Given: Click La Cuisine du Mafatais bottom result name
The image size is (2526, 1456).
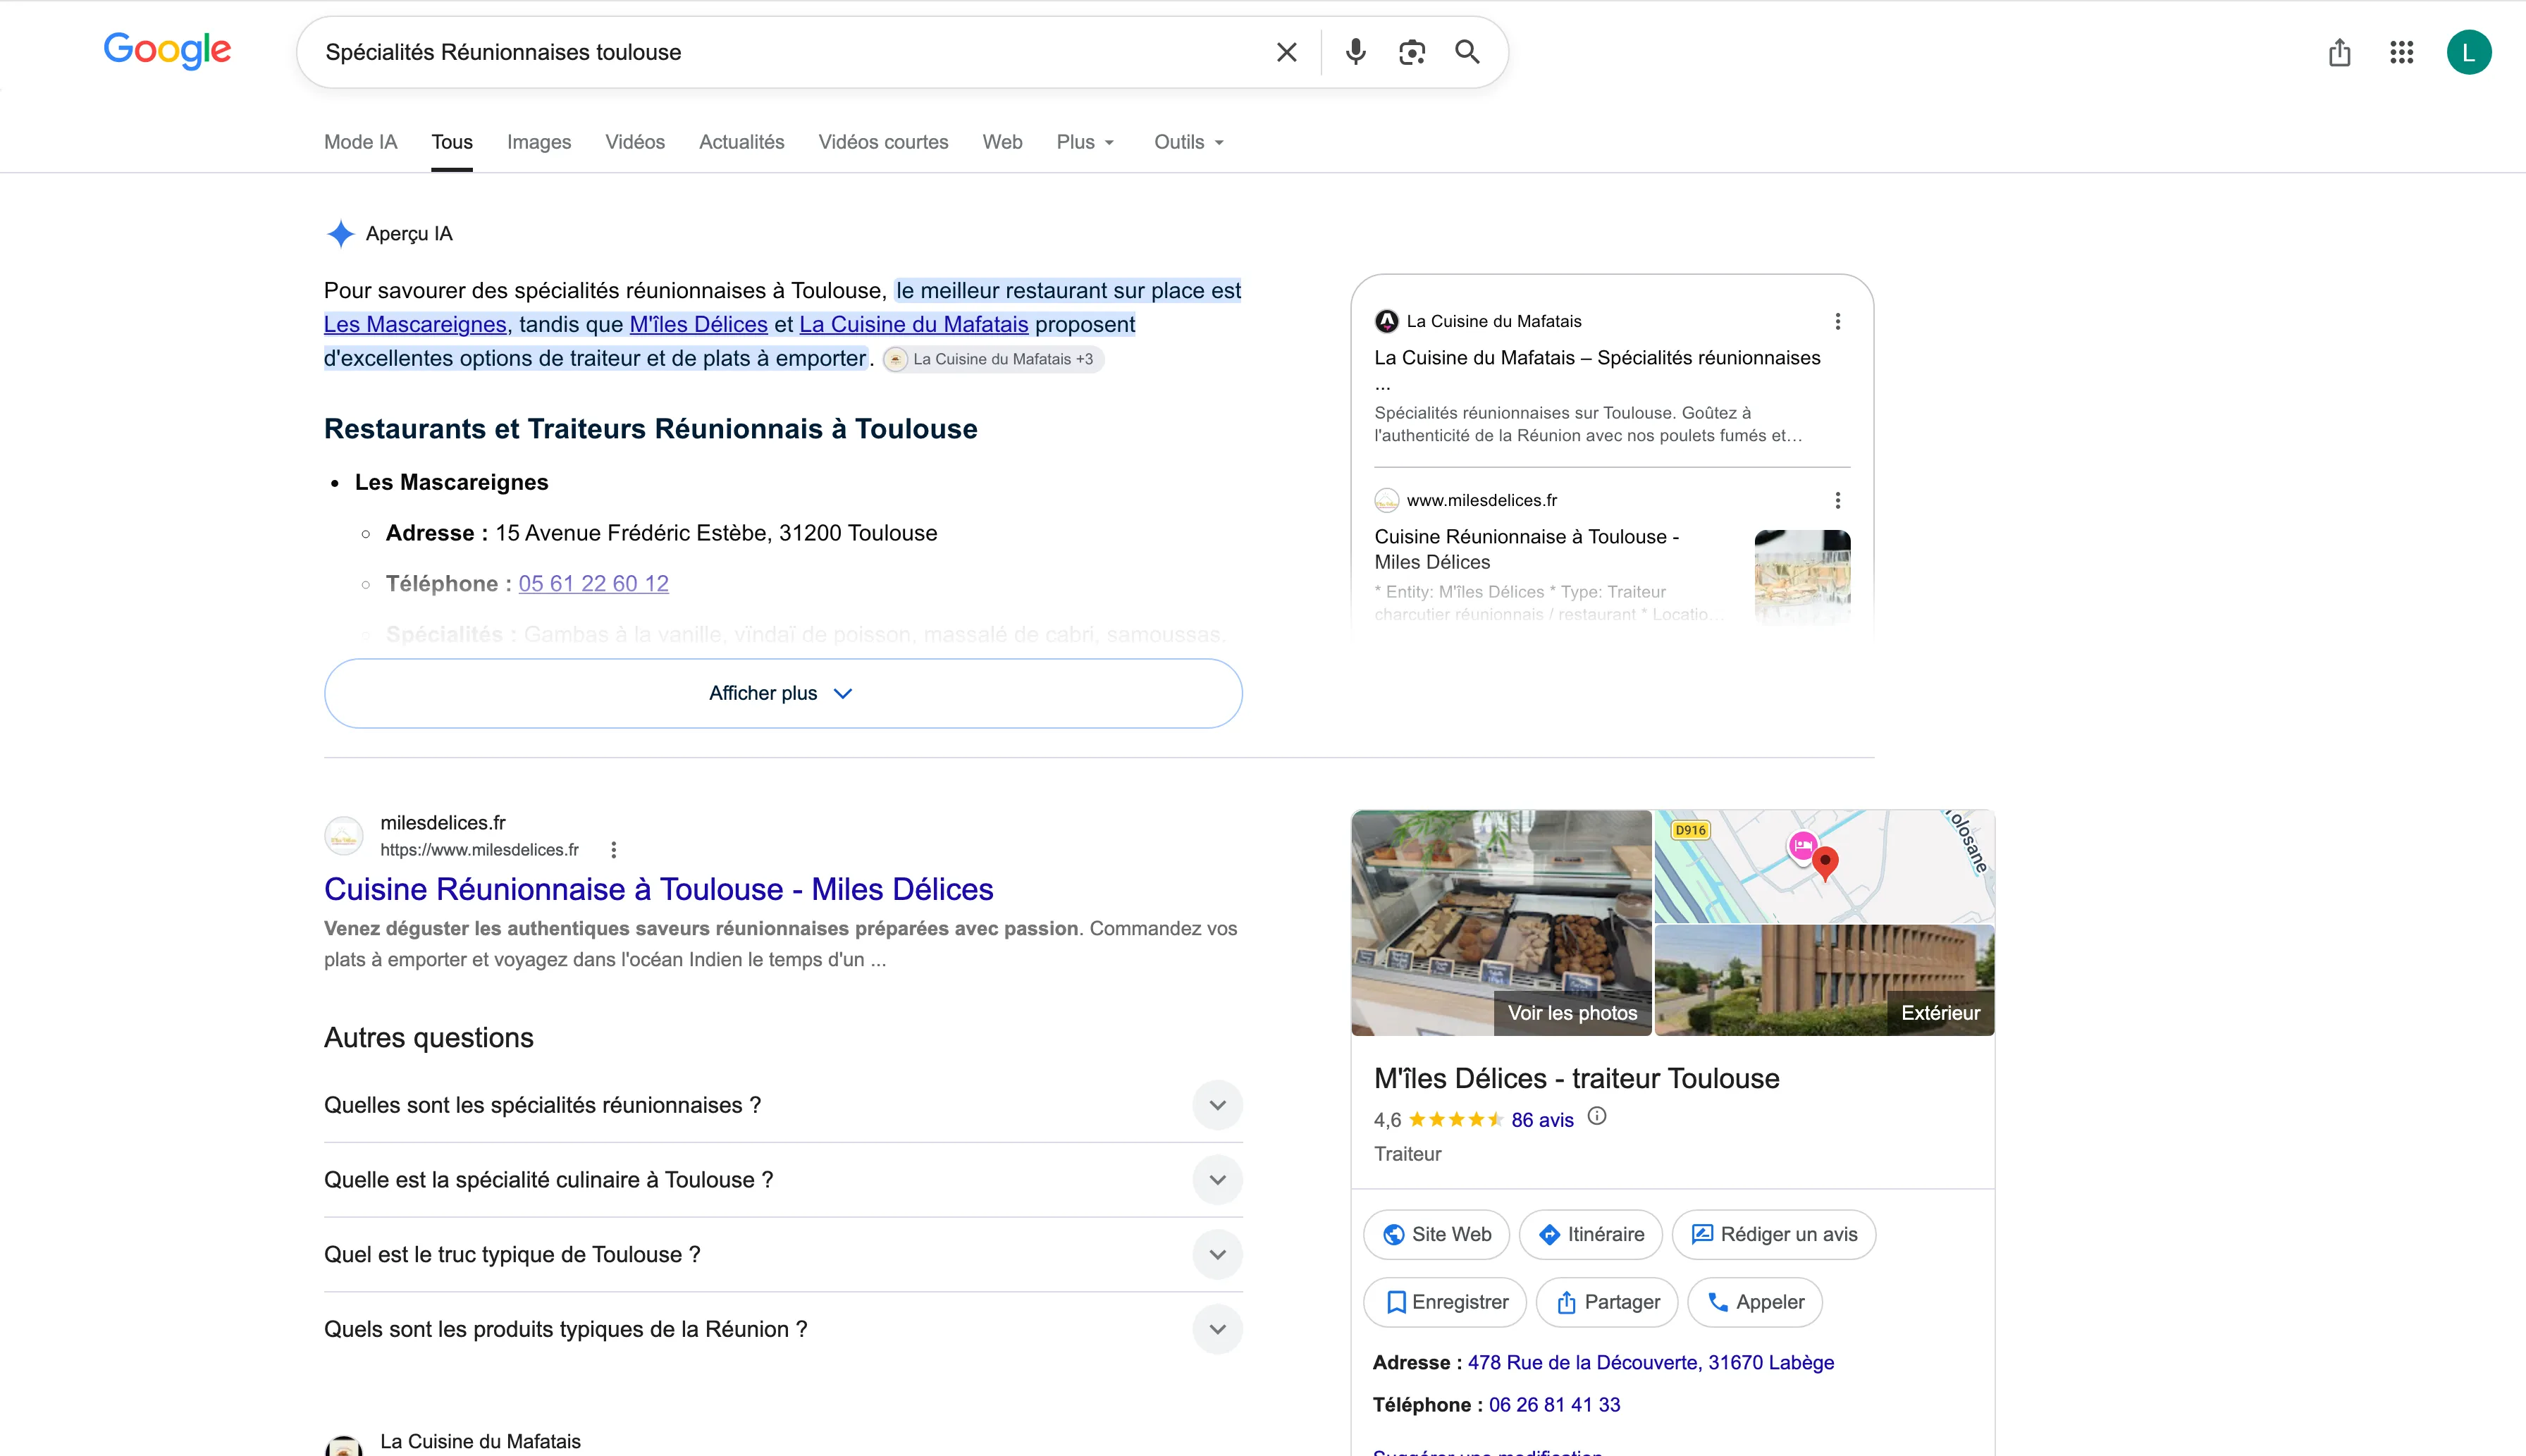Looking at the screenshot, I should (x=480, y=1441).
